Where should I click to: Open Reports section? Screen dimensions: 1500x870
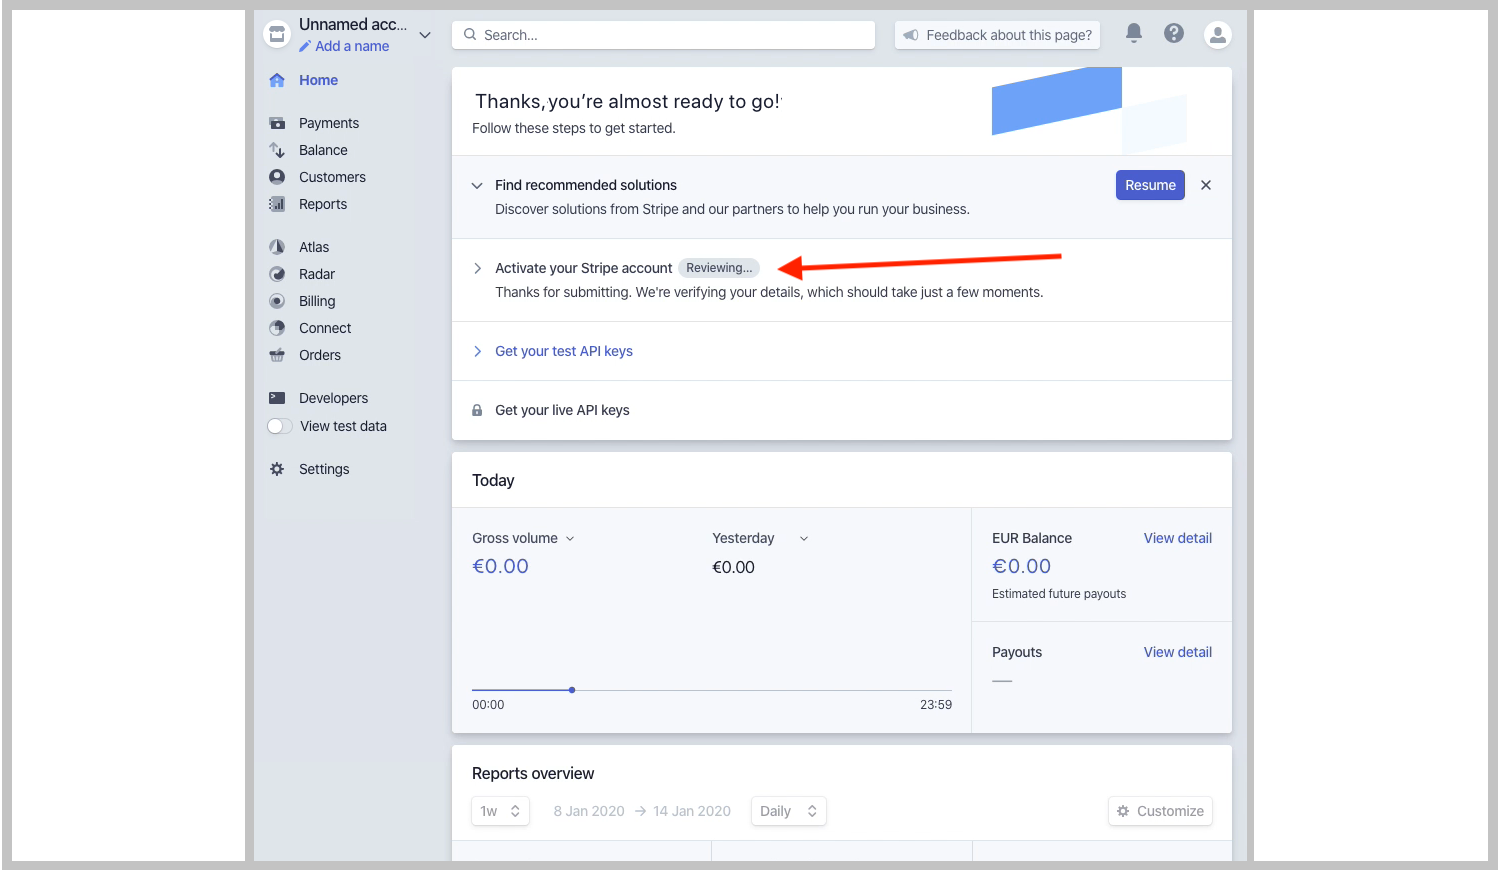[323, 204]
